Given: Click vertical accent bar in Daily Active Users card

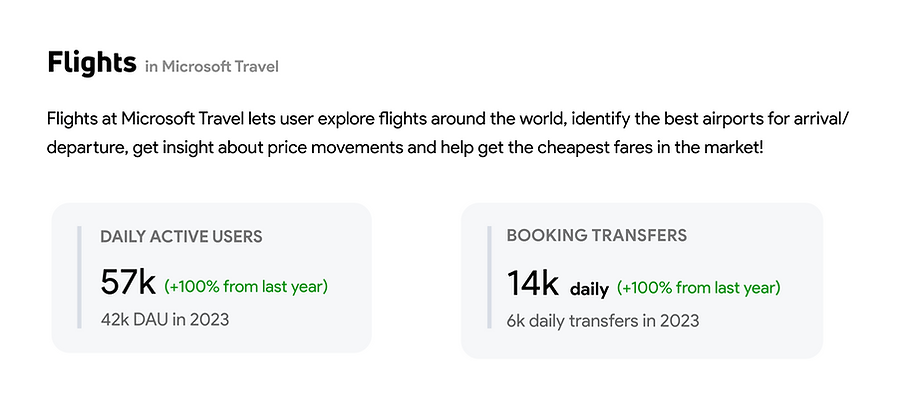Looking at the screenshot, I should [x=79, y=277].
